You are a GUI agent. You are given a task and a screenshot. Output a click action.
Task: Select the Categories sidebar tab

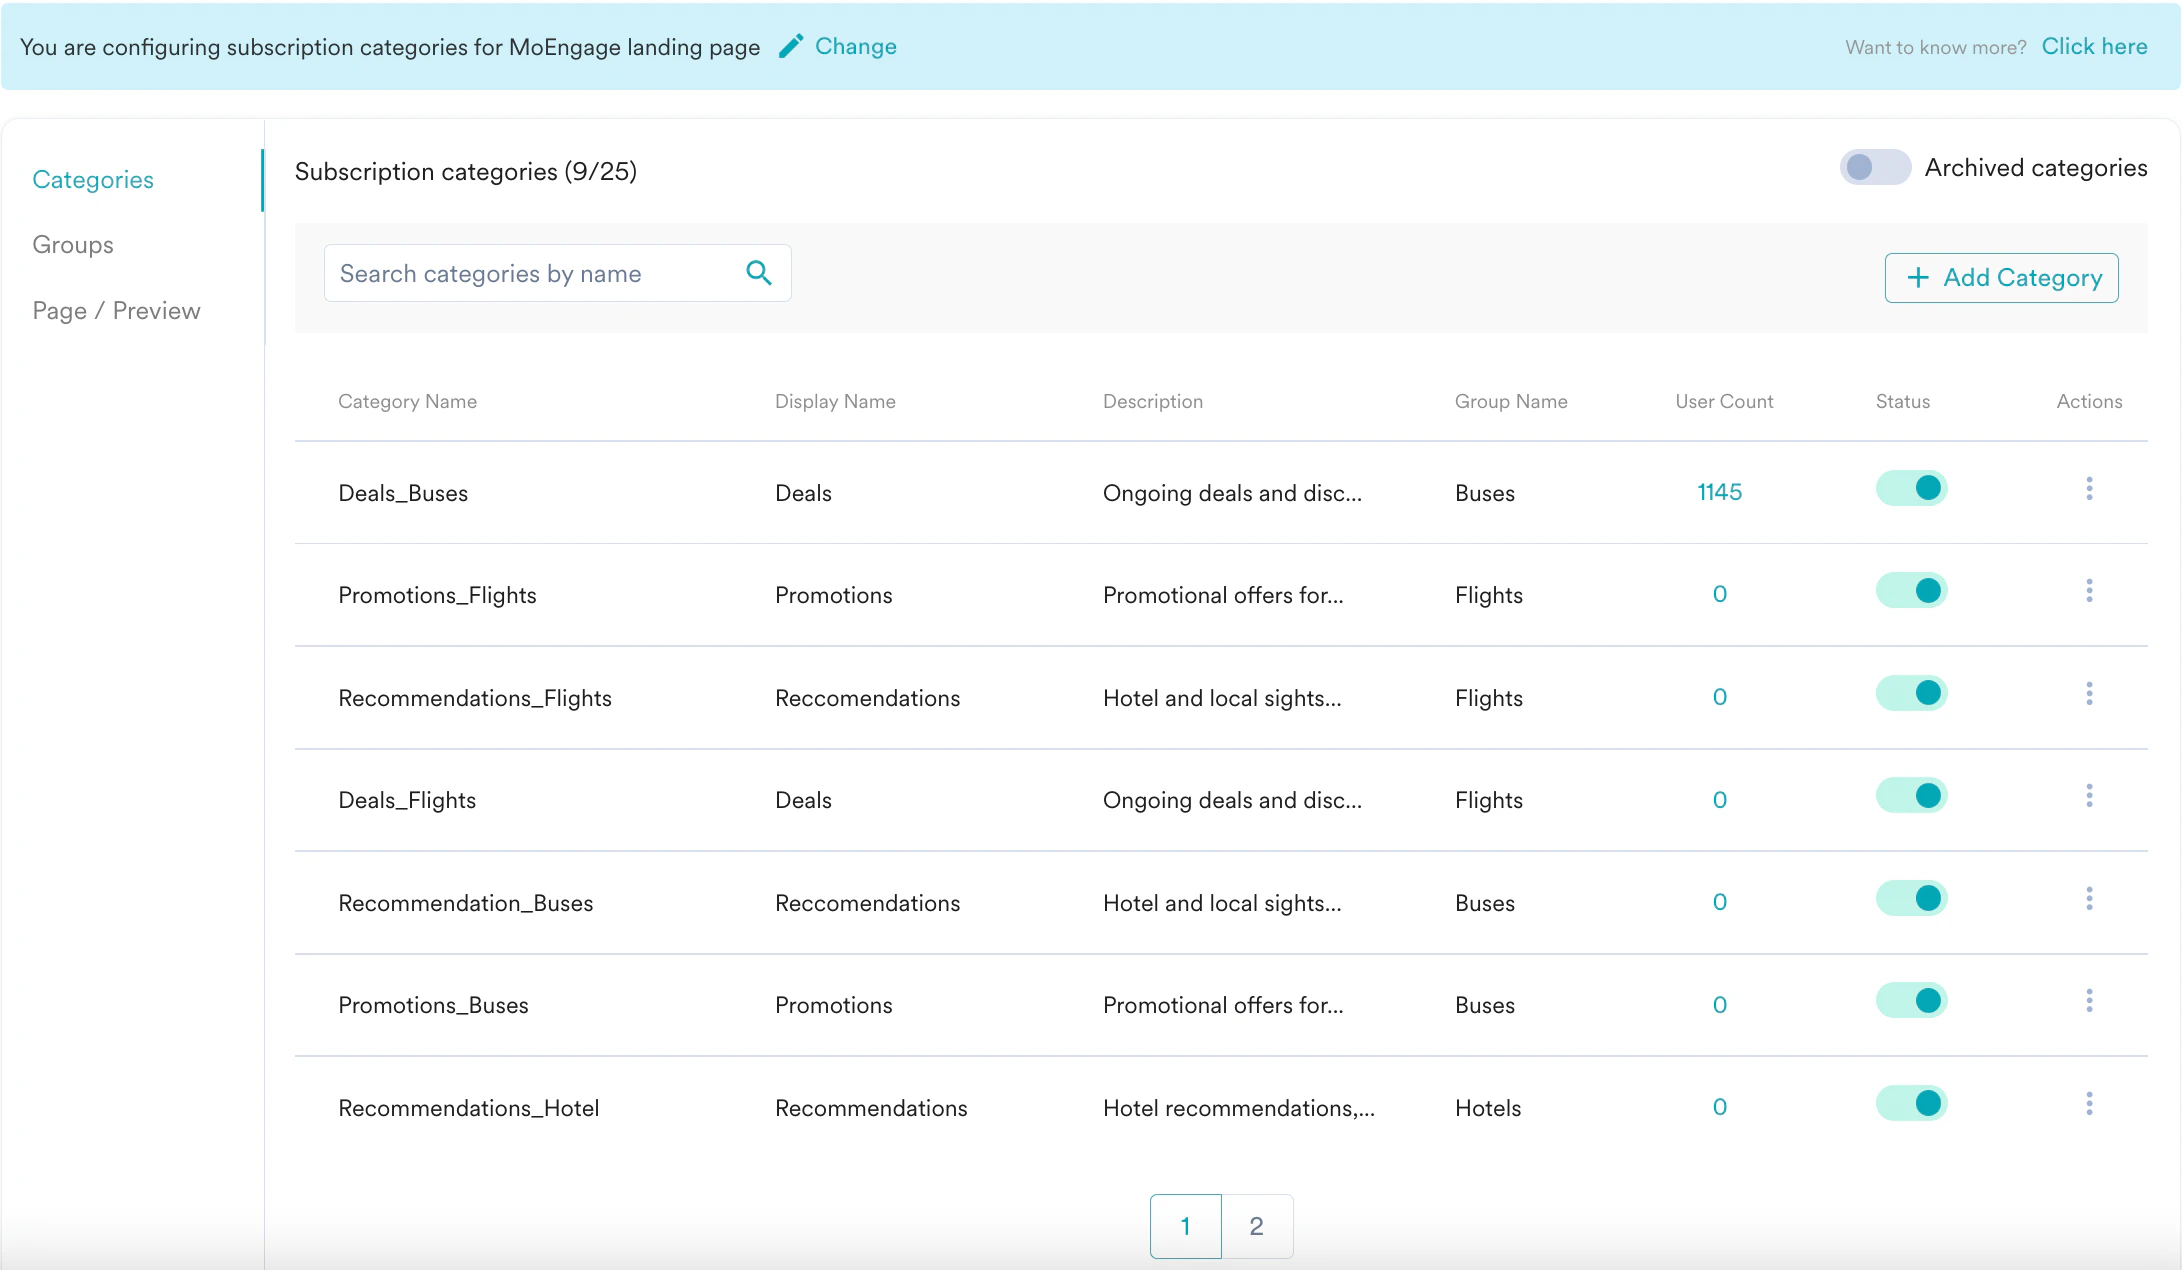point(93,180)
